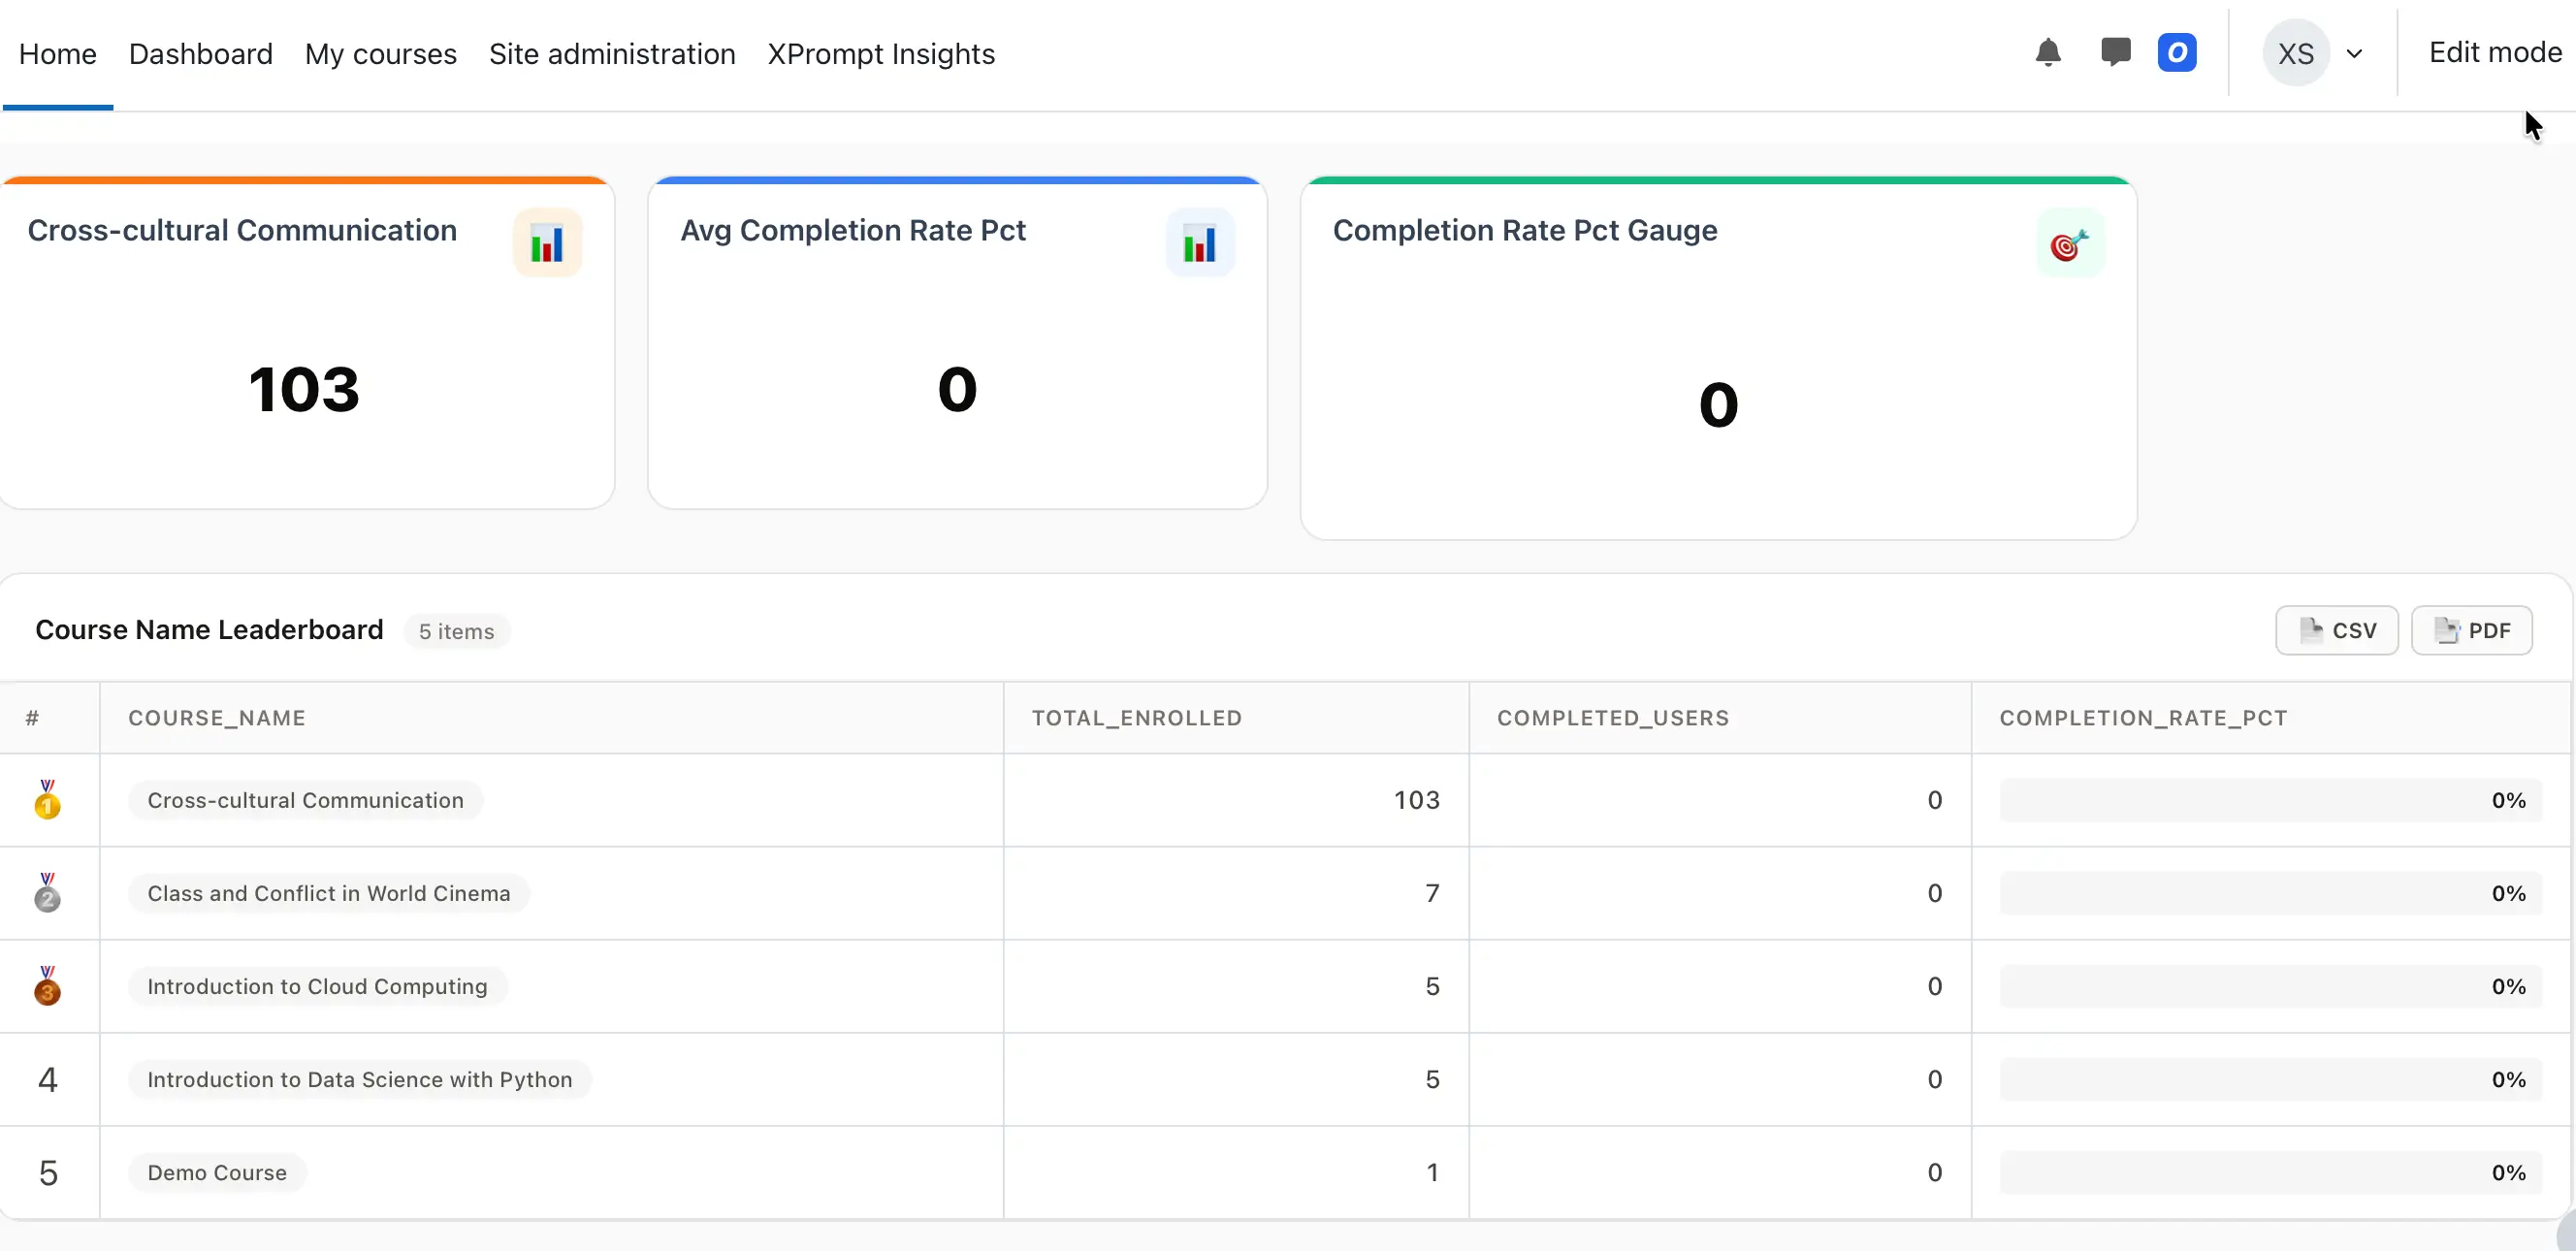Click the blue XPrompt assistant icon
The width and height of the screenshot is (2576, 1251).
click(2176, 53)
